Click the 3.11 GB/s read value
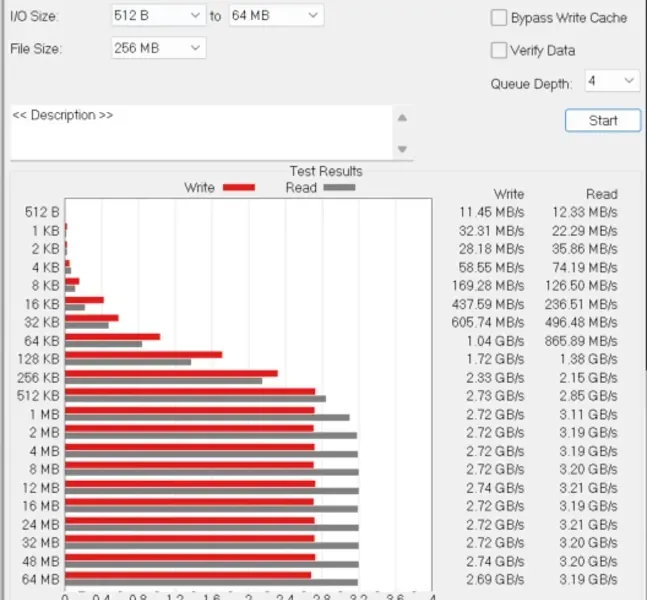Screen dimensions: 647x600 (x=588, y=414)
